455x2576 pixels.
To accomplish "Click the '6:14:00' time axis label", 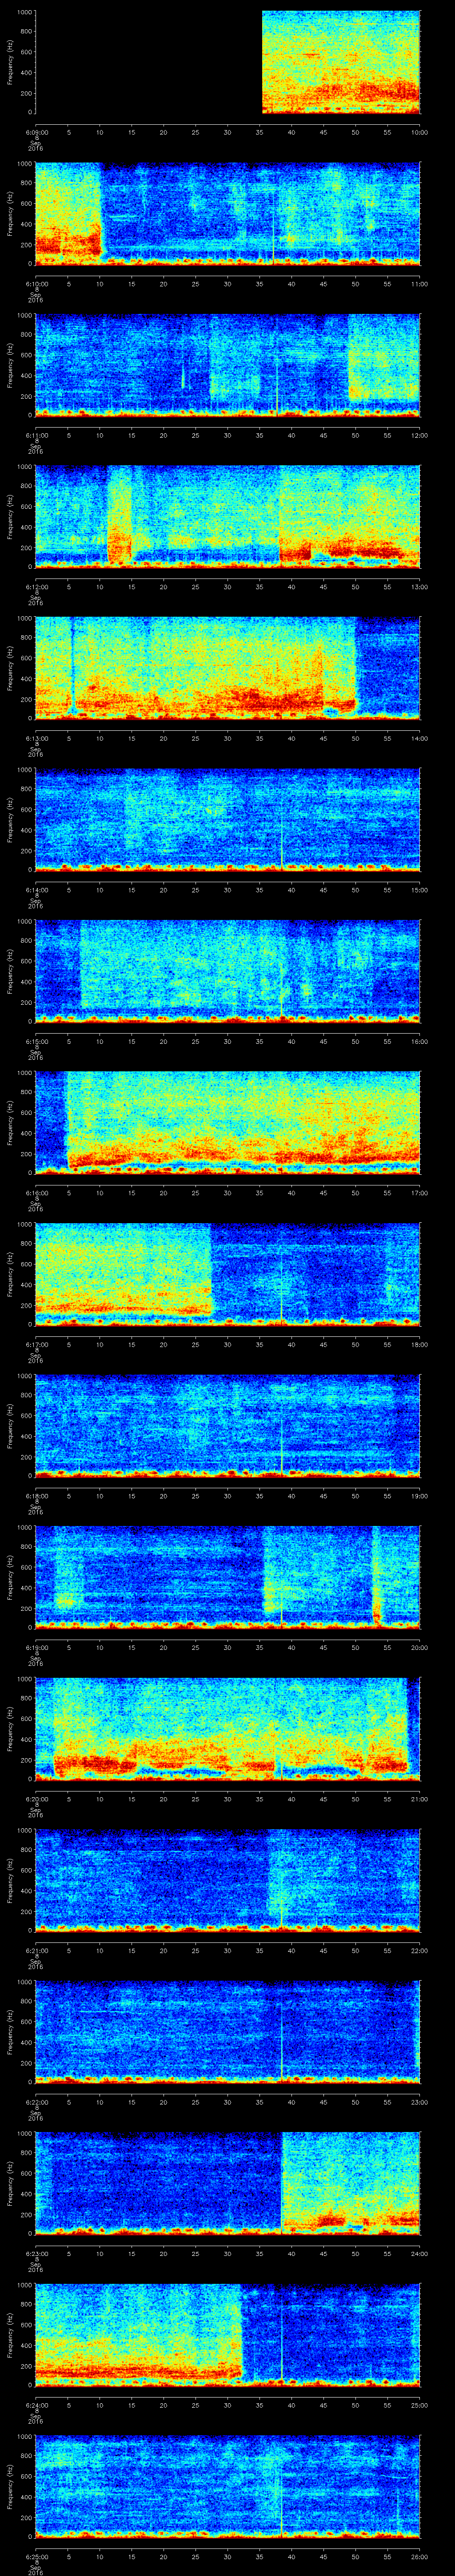I will pos(36,890).
